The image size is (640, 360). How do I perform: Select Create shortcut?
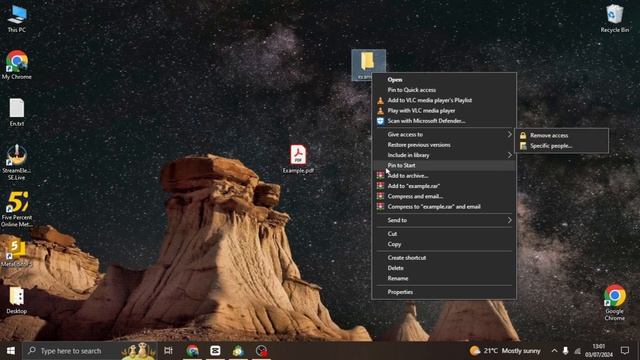click(444, 258)
